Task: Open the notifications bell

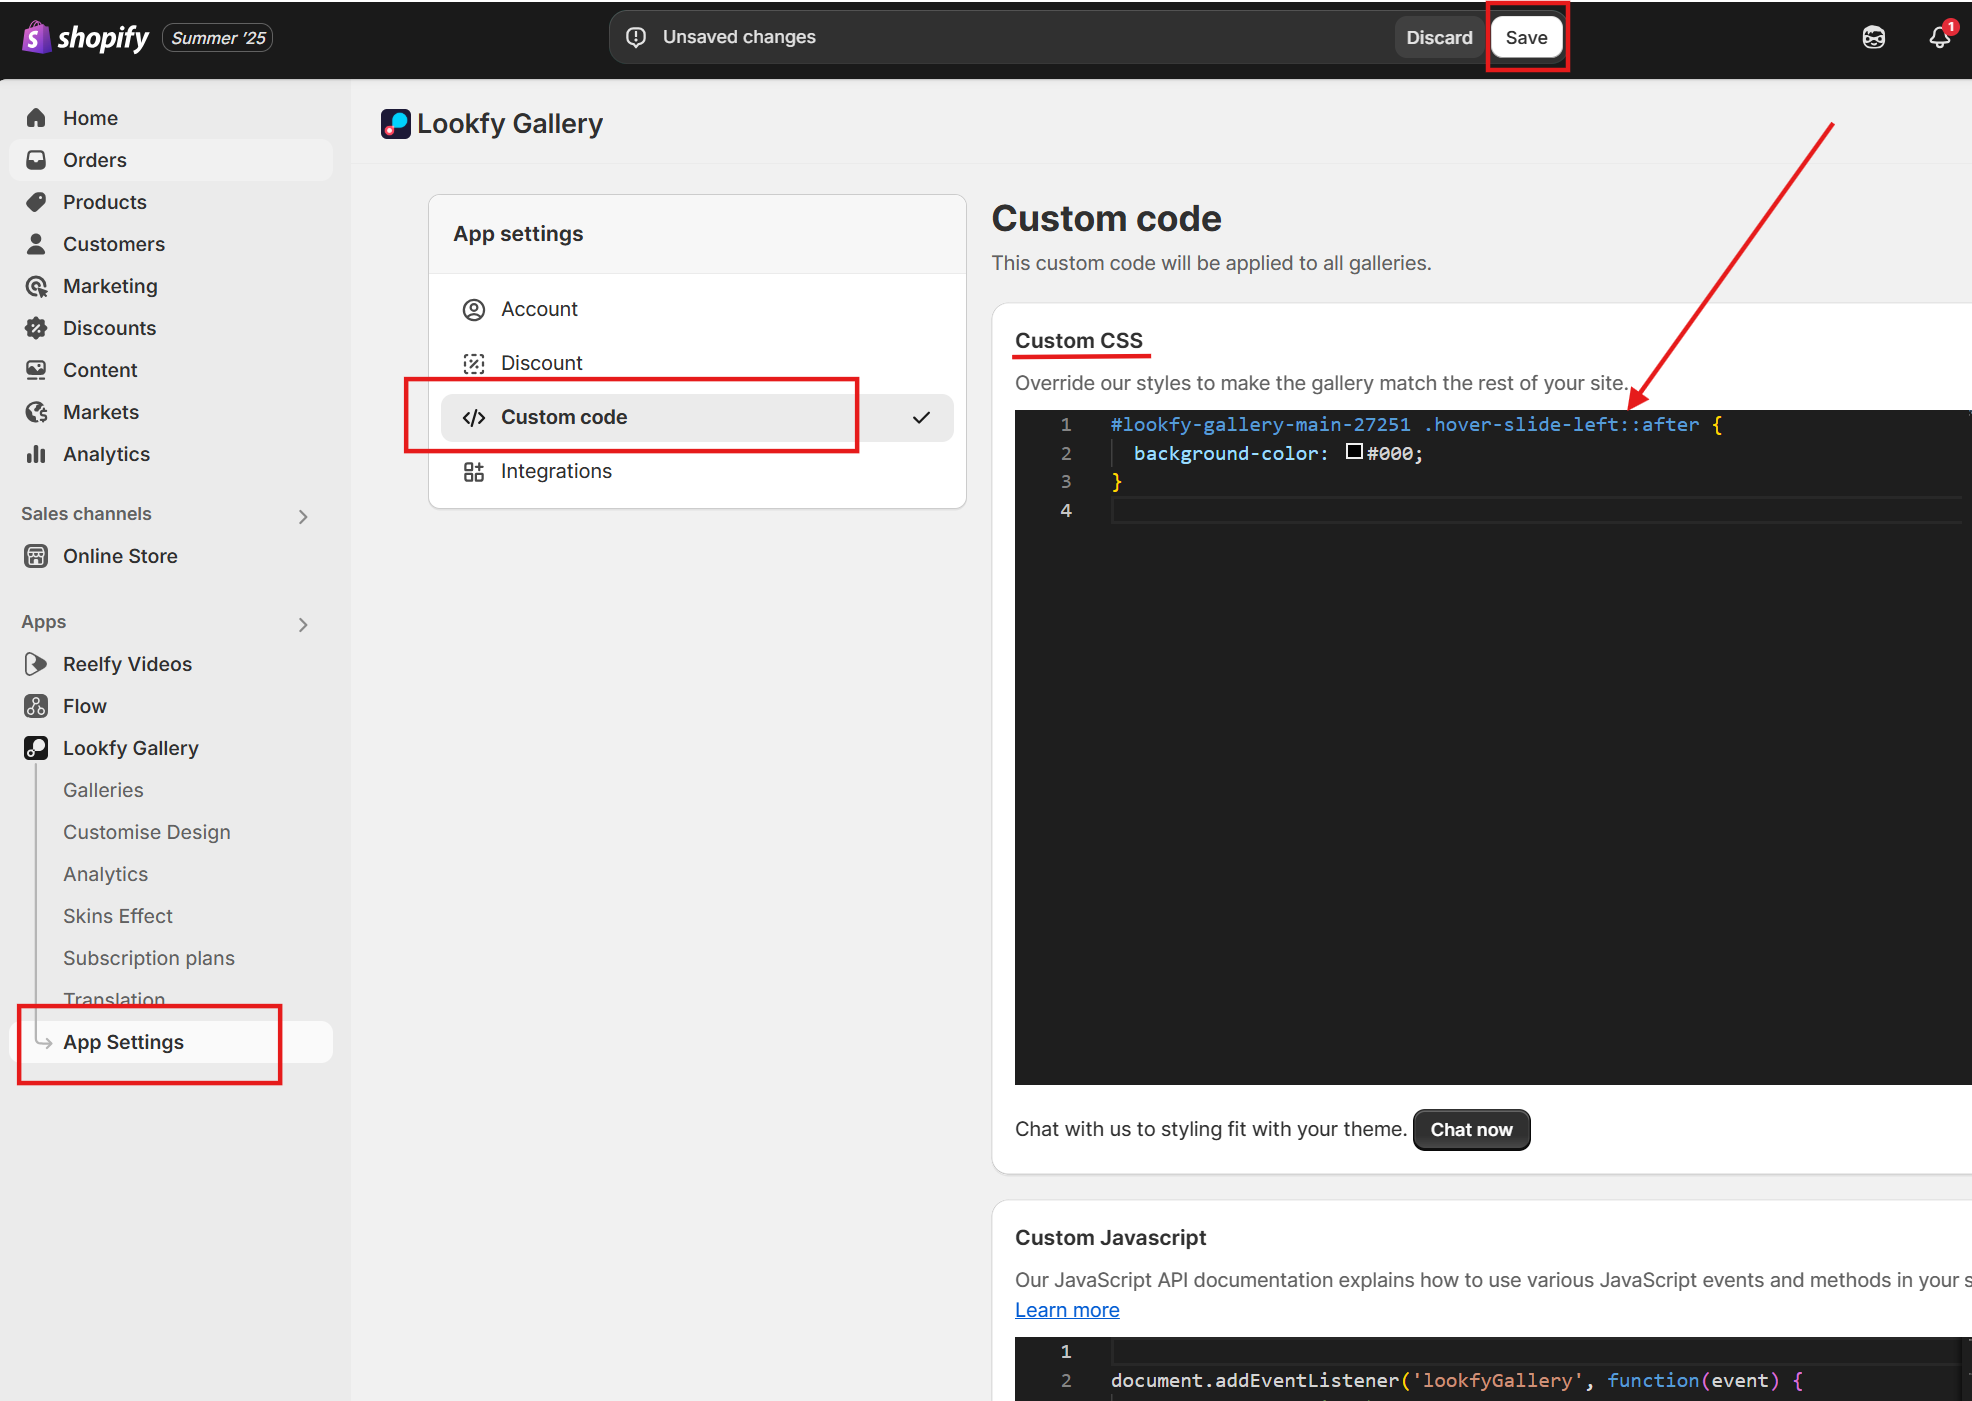Action: (1940, 37)
